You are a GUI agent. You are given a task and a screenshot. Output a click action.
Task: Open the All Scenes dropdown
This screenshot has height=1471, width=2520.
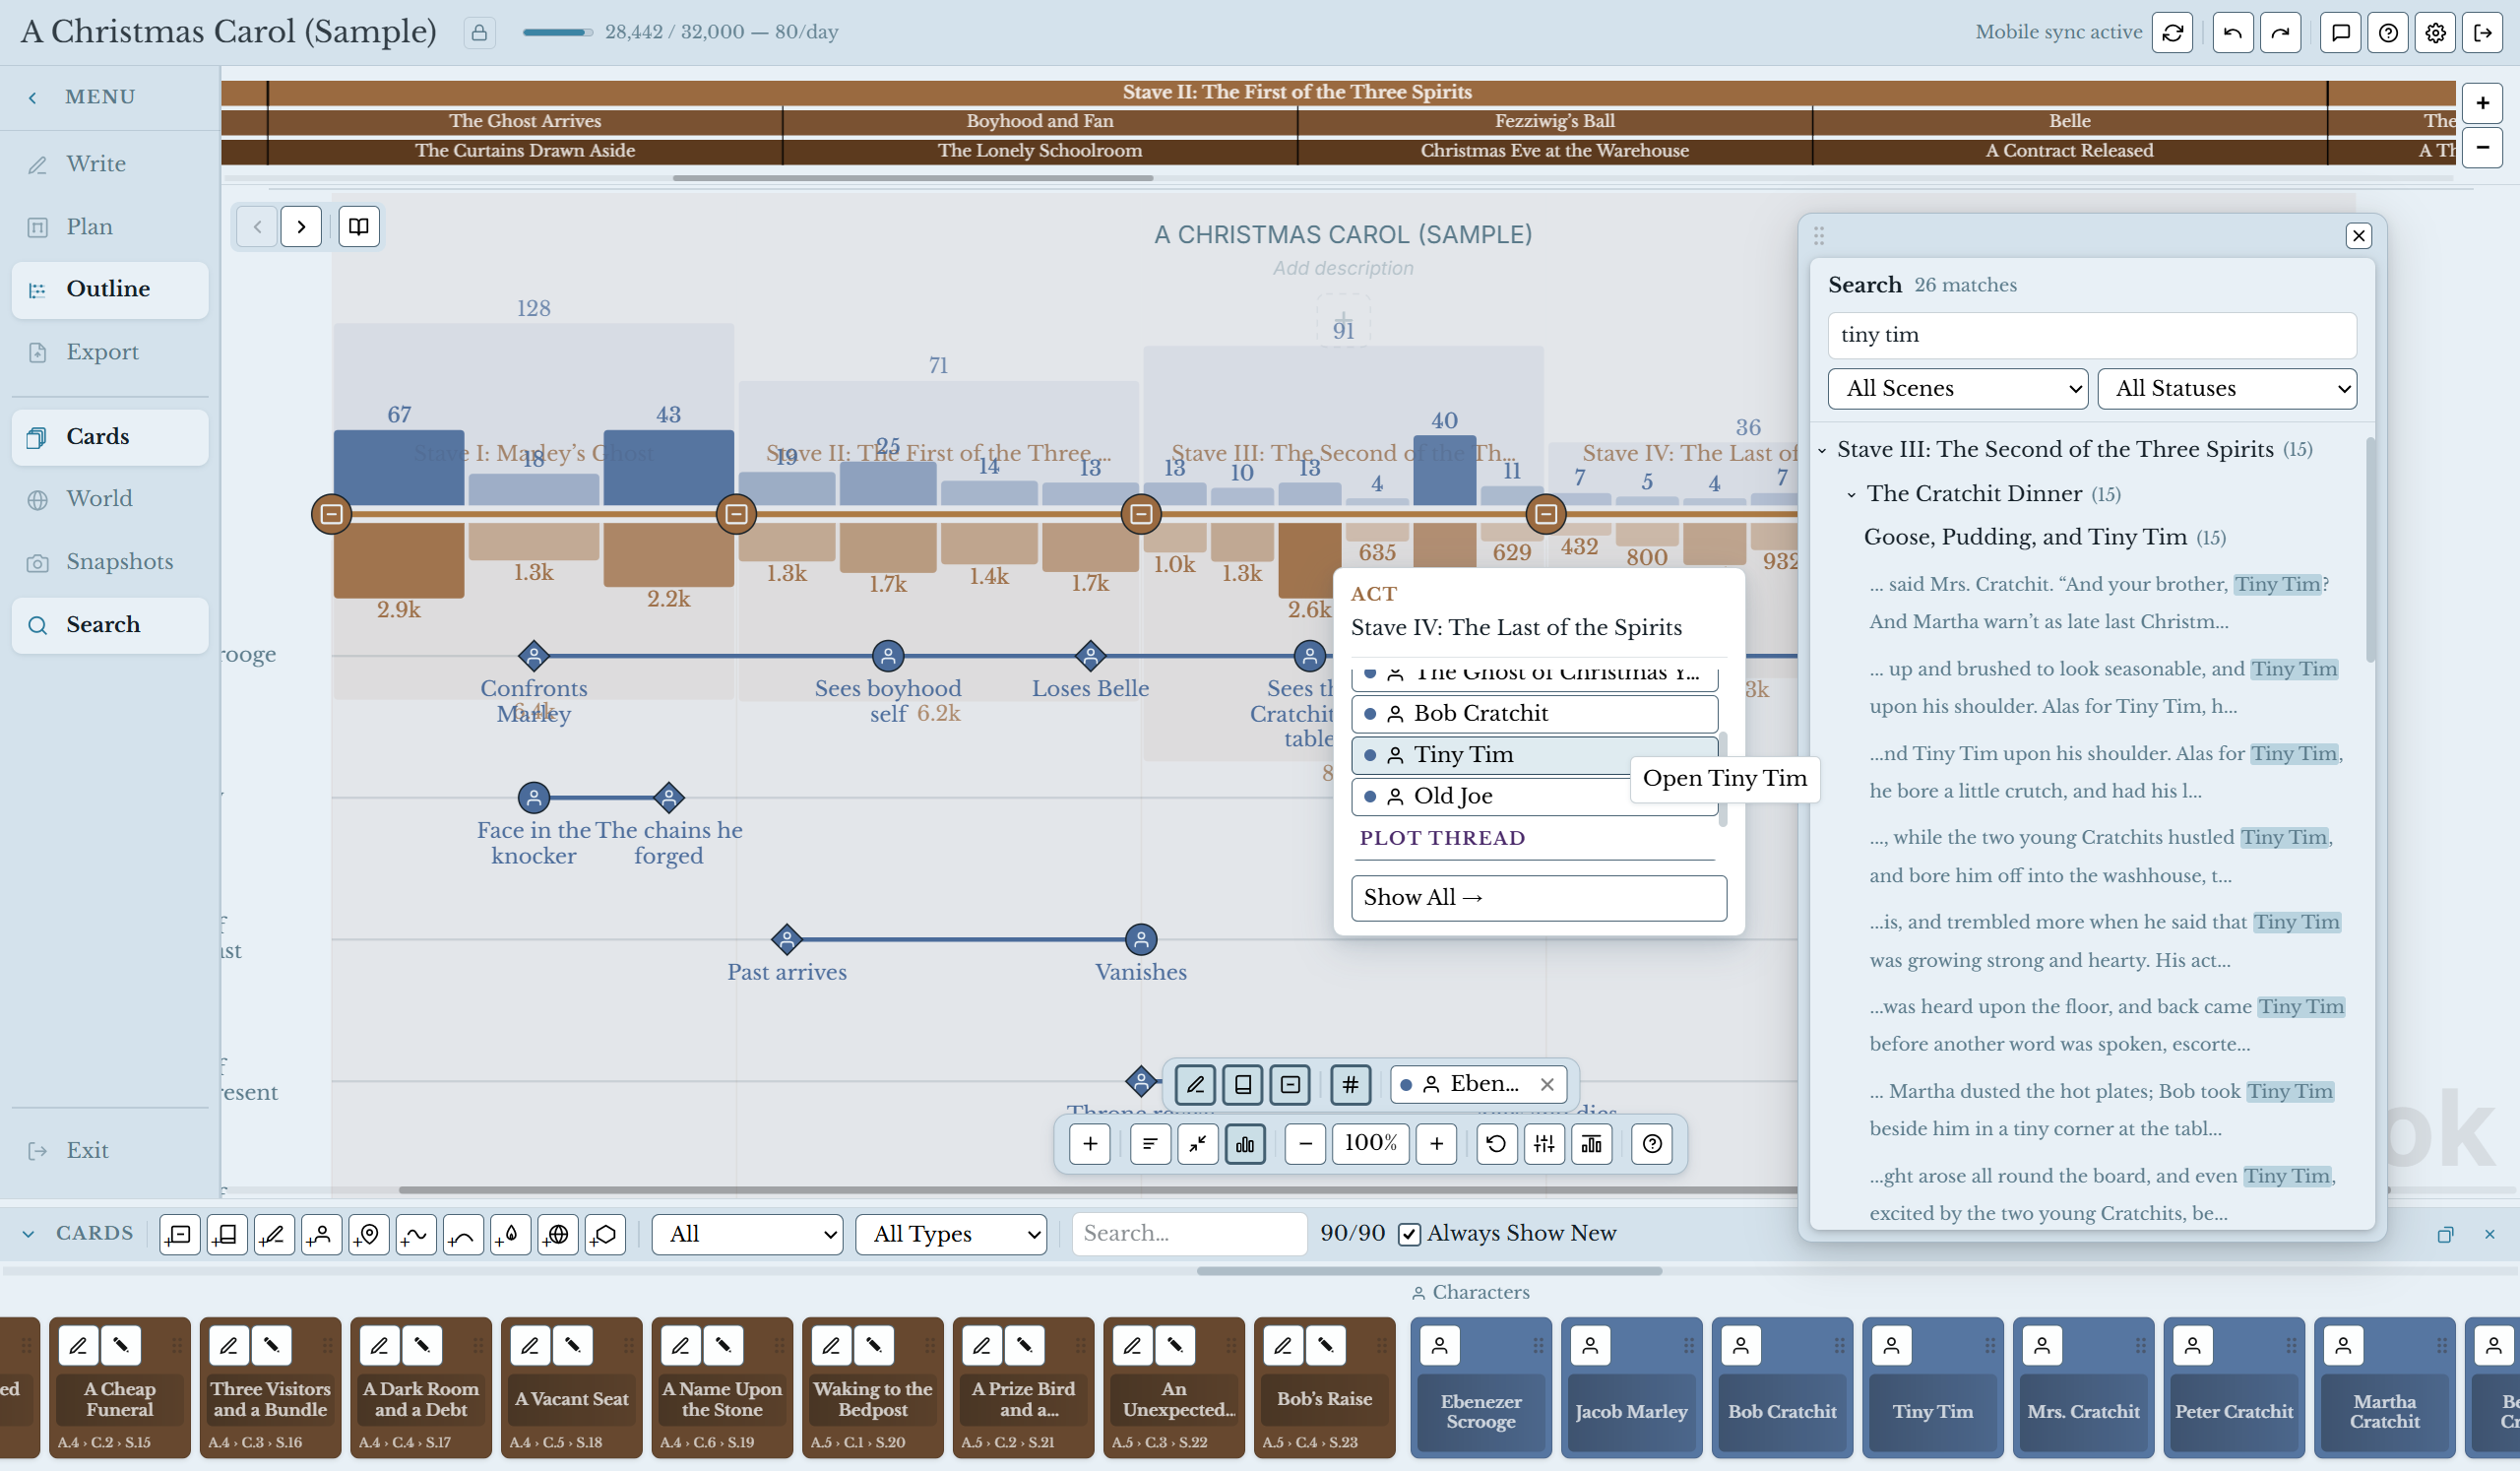[1957, 388]
